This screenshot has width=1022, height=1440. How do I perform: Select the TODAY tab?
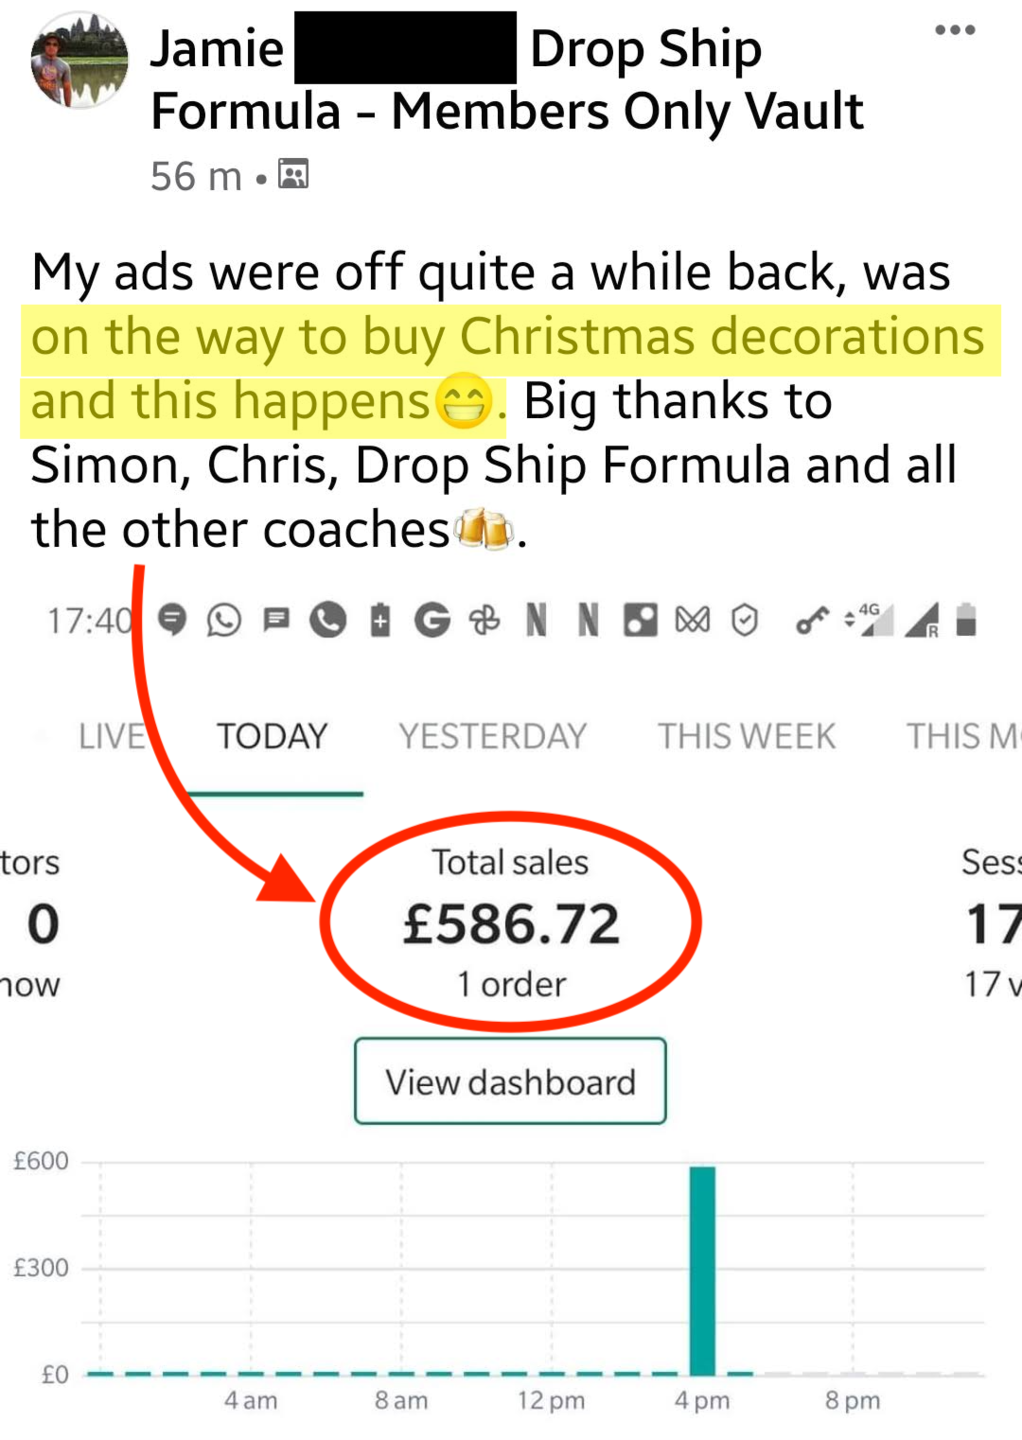tap(272, 737)
